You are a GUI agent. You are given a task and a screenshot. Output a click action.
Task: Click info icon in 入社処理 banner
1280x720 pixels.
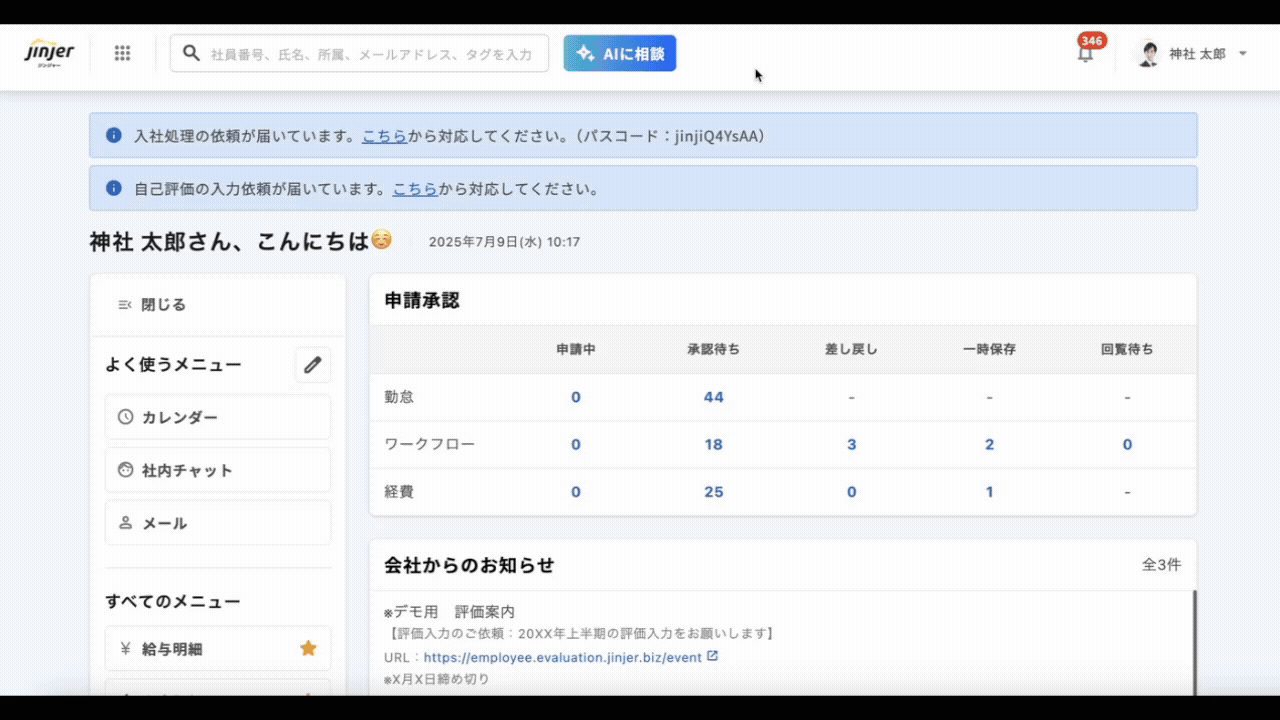click(114, 135)
